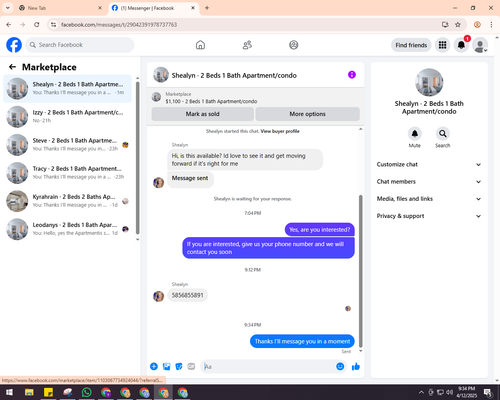Open the Home feed icon

click(200, 45)
